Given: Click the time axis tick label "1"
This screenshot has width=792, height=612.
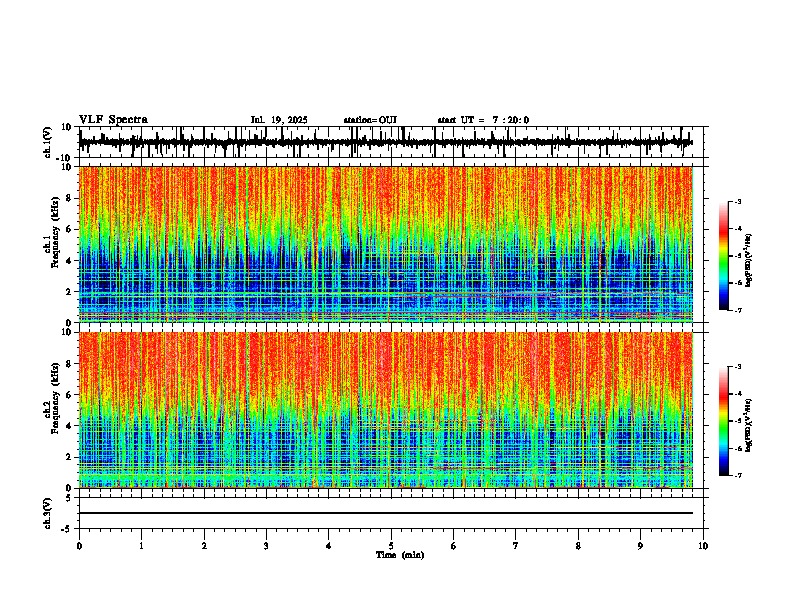Looking at the screenshot, I should click(141, 546).
